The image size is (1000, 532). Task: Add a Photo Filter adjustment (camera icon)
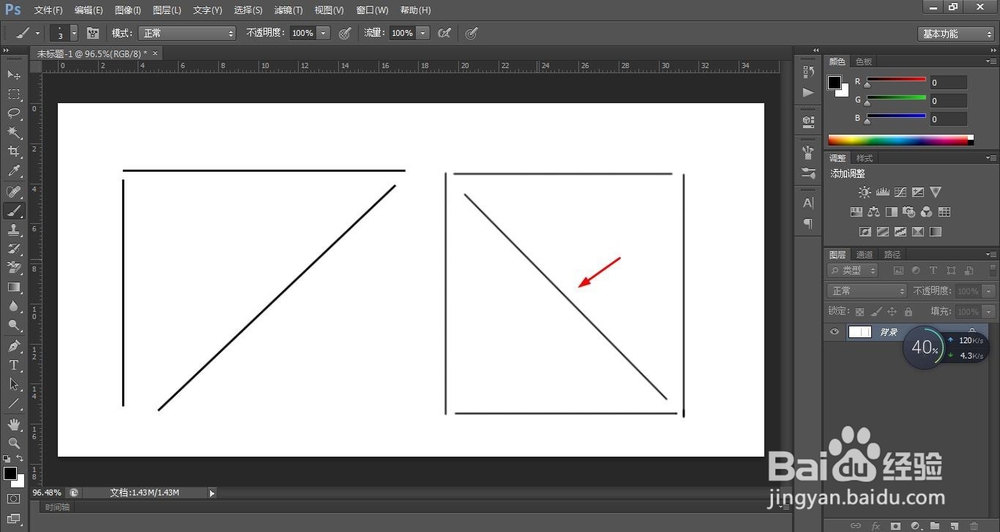pos(909,212)
